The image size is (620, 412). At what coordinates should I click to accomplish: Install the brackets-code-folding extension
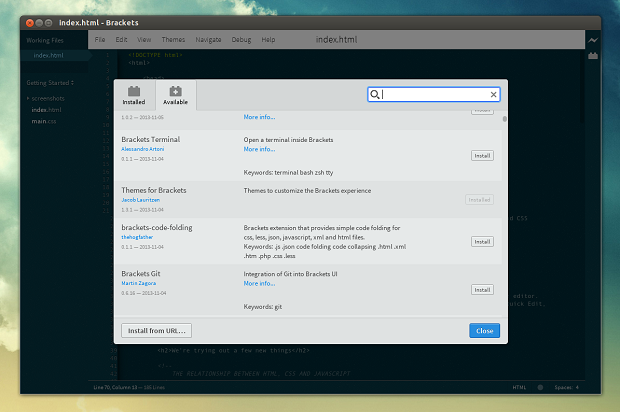pyautogui.click(x=482, y=242)
